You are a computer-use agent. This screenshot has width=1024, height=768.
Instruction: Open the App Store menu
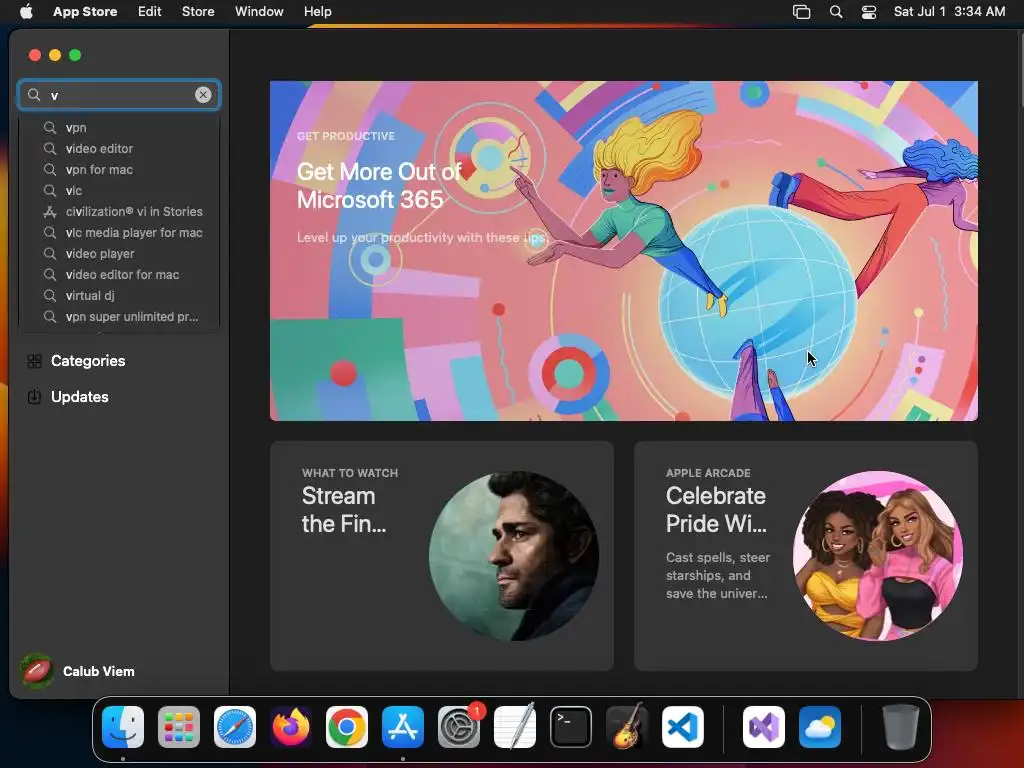coord(85,12)
